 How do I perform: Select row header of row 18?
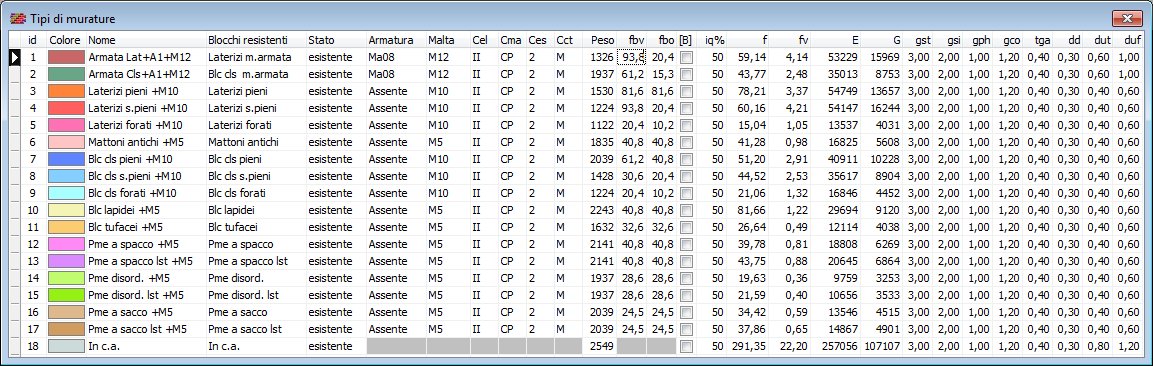tap(14, 346)
